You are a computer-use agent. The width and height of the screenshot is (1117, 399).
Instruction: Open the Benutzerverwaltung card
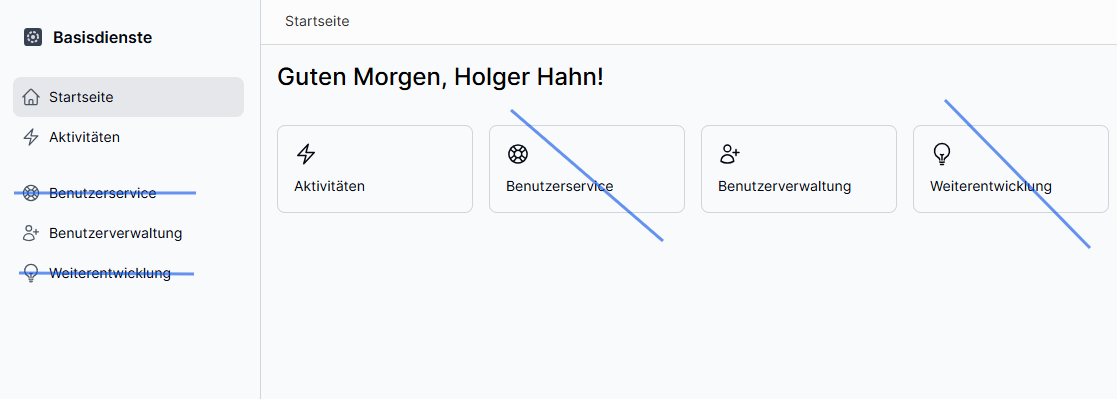[x=799, y=169]
